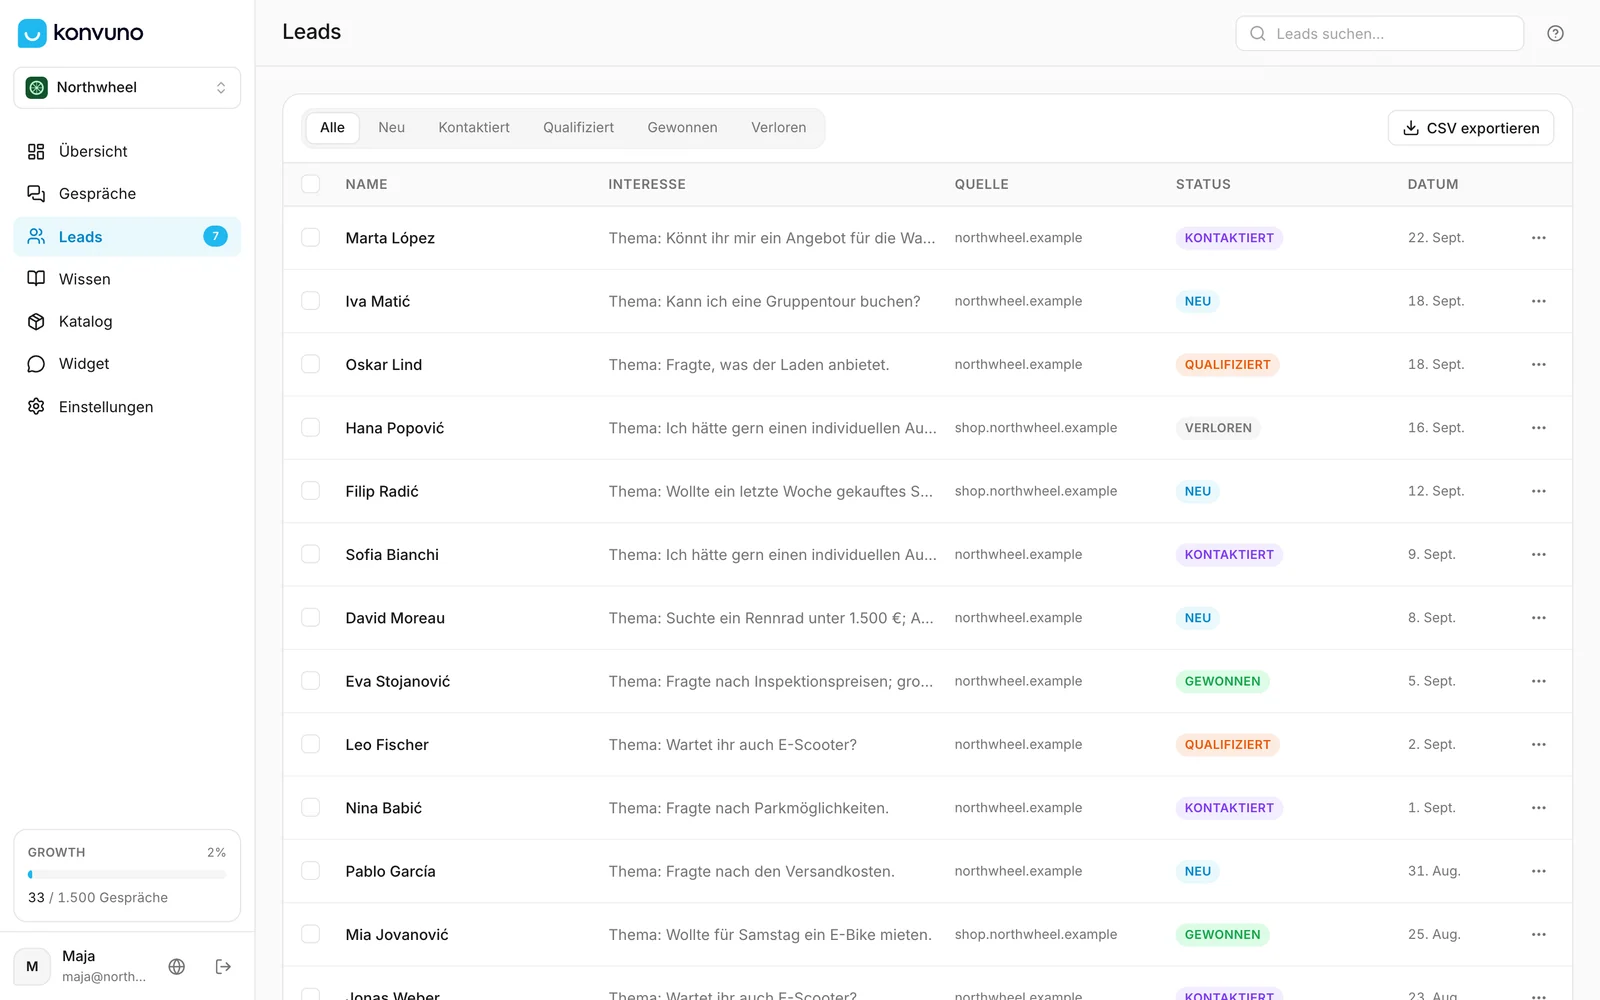
Task: Log out using the exit icon
Action: click(223, 966)
